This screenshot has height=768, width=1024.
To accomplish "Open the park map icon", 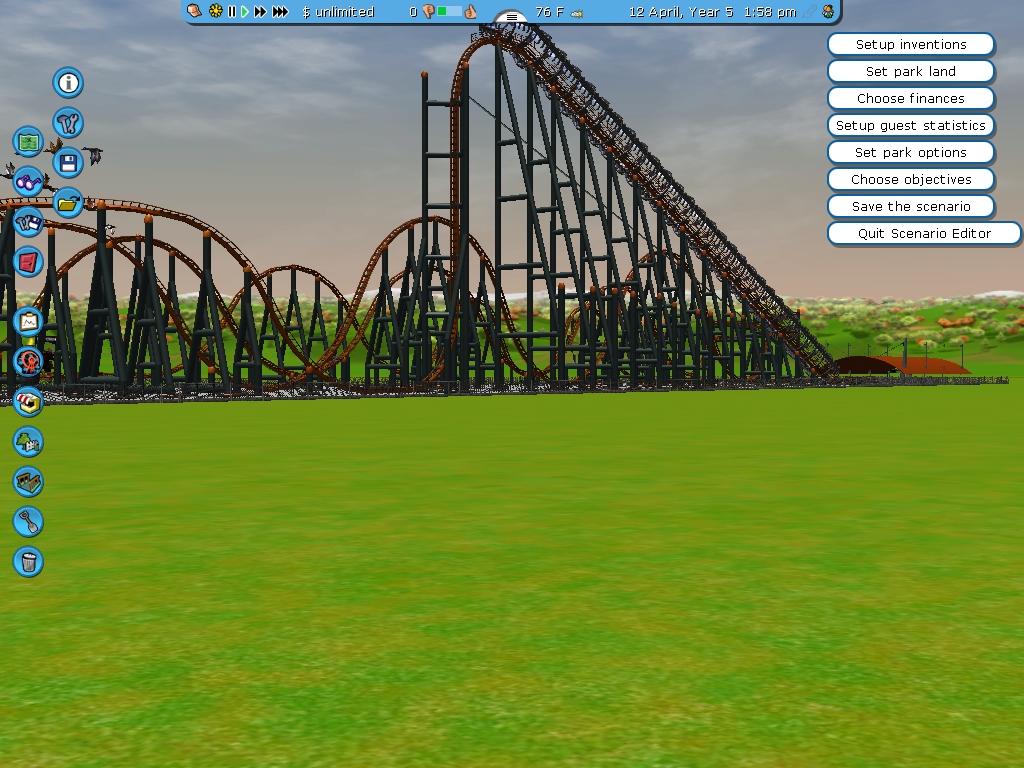I will pyautogui.click(x=28, y=142).
